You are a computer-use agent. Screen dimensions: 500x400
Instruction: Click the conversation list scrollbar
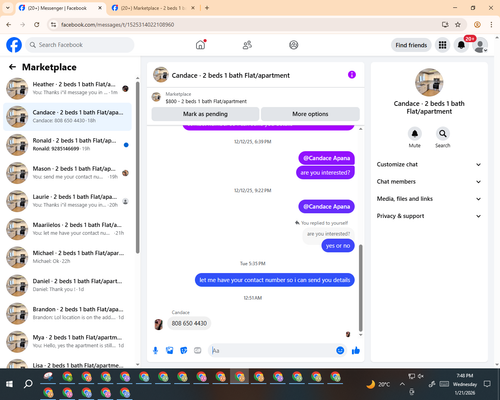click(x=138, y=168)
